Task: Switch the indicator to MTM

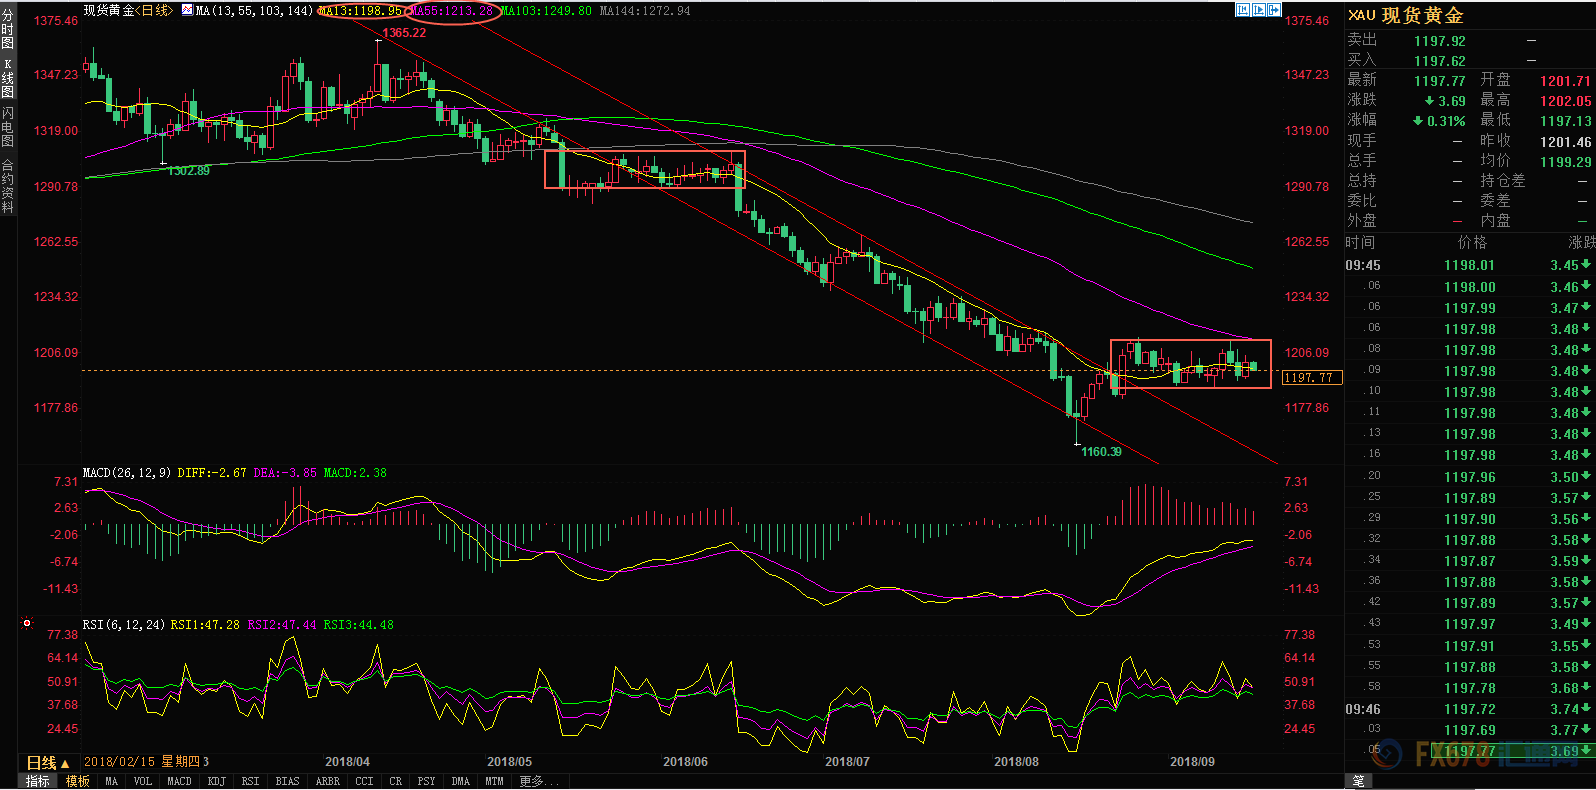Action: point(494,781)
